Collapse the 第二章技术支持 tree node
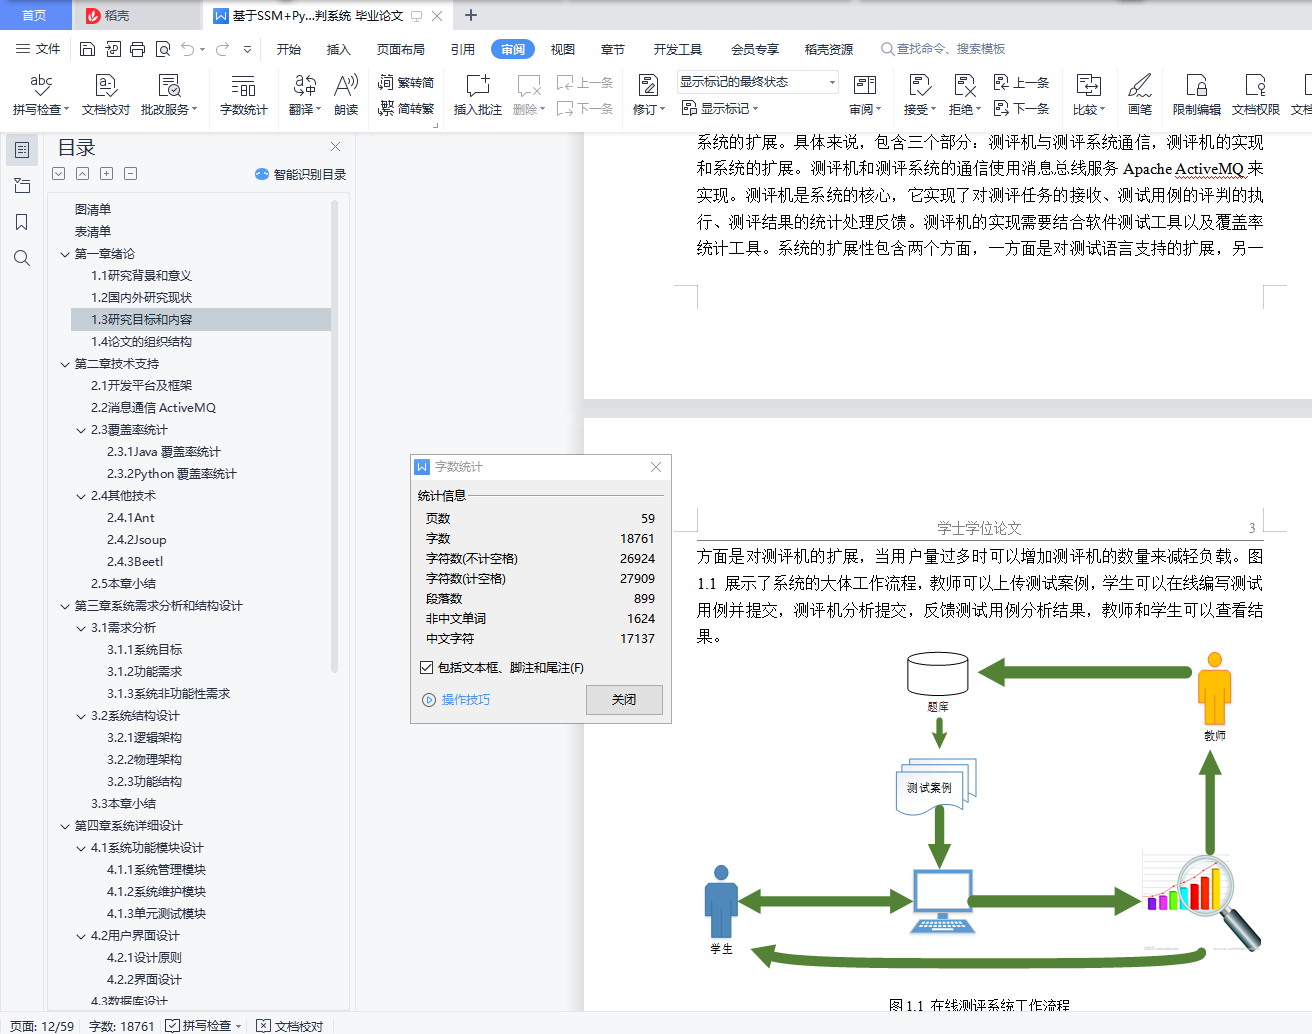Viewport: 1312px width, 1034px height. point(65,364)
